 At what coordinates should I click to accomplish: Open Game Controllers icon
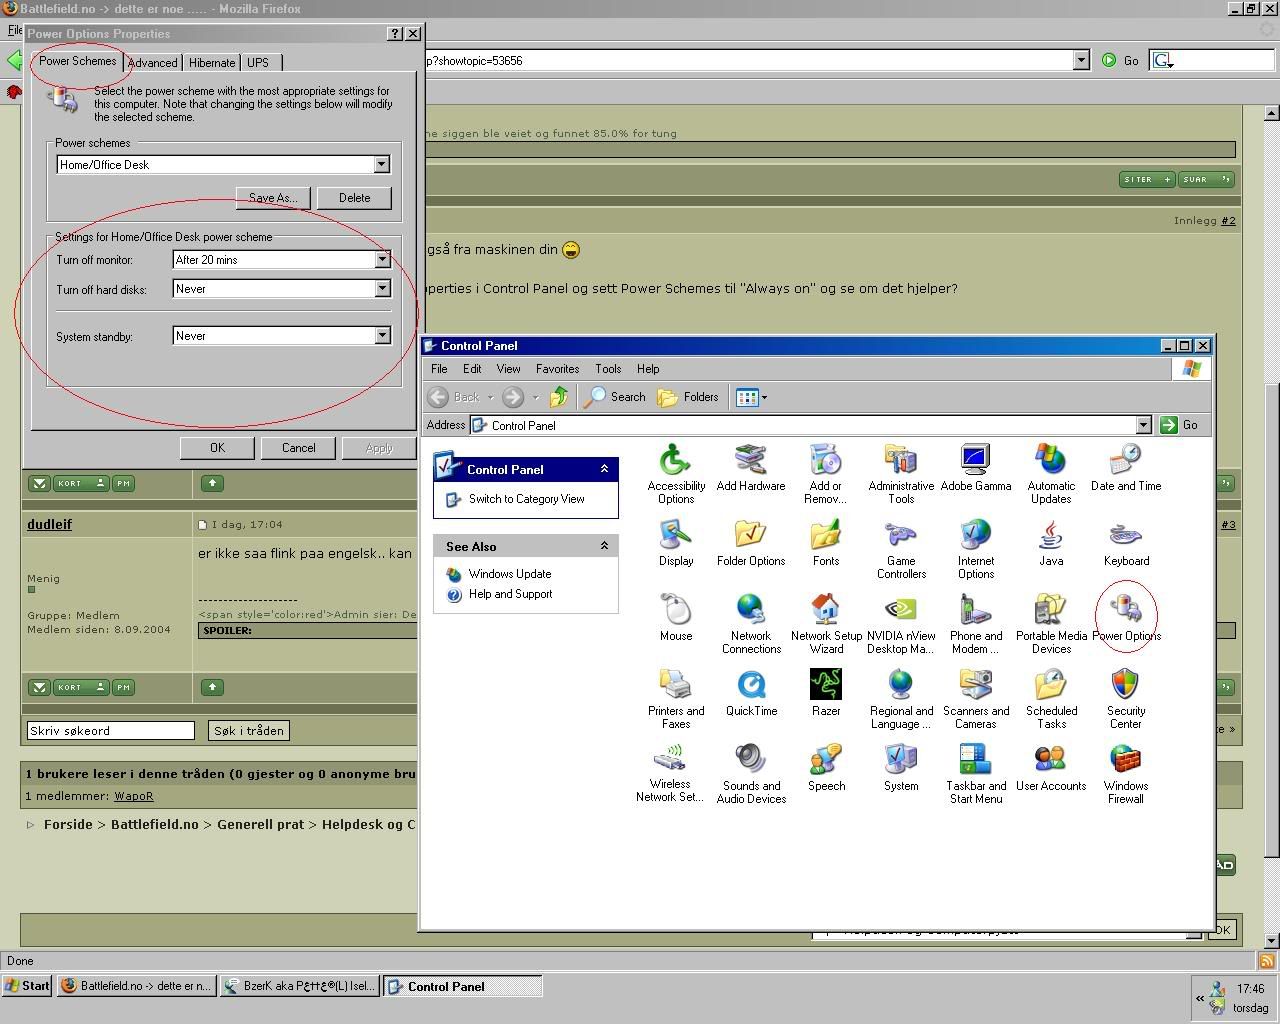901,549
